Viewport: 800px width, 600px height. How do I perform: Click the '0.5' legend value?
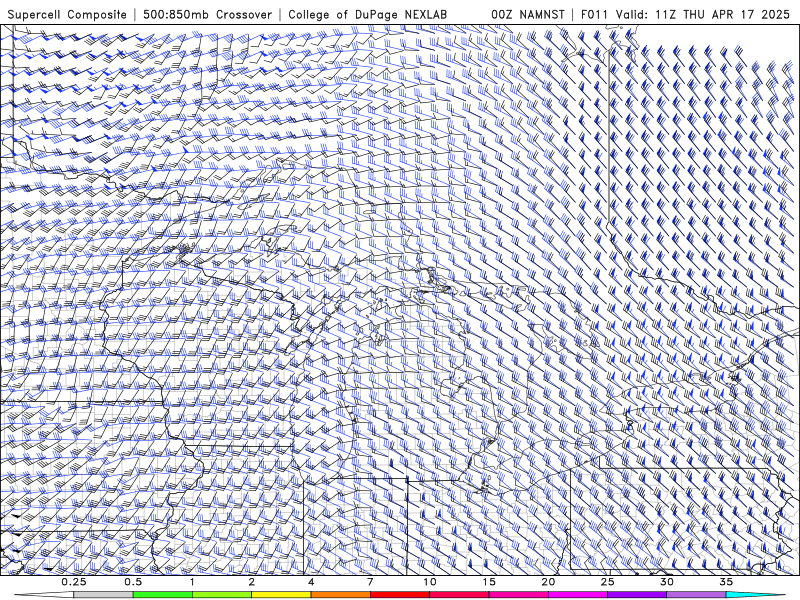pos(133,582)
